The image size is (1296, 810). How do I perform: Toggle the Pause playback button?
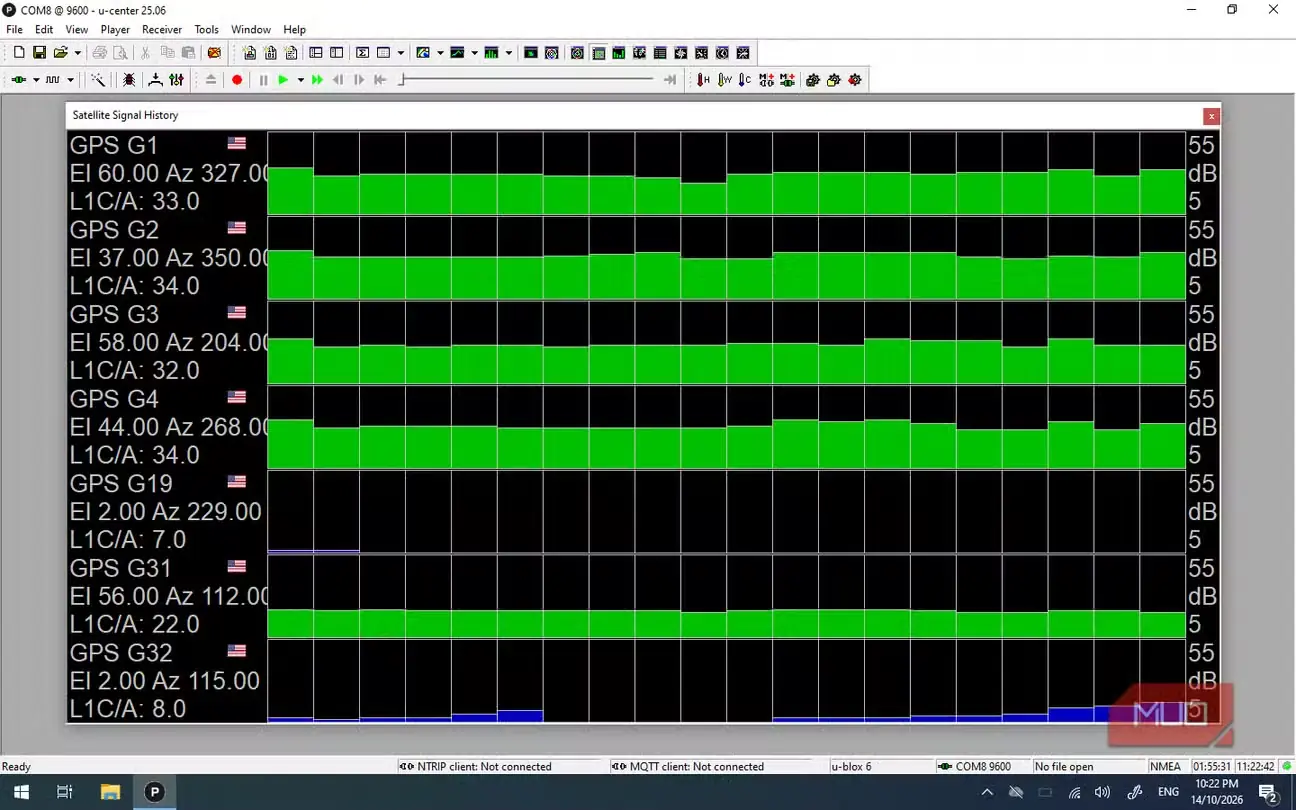pyautogui.click(x=263, y=80)
